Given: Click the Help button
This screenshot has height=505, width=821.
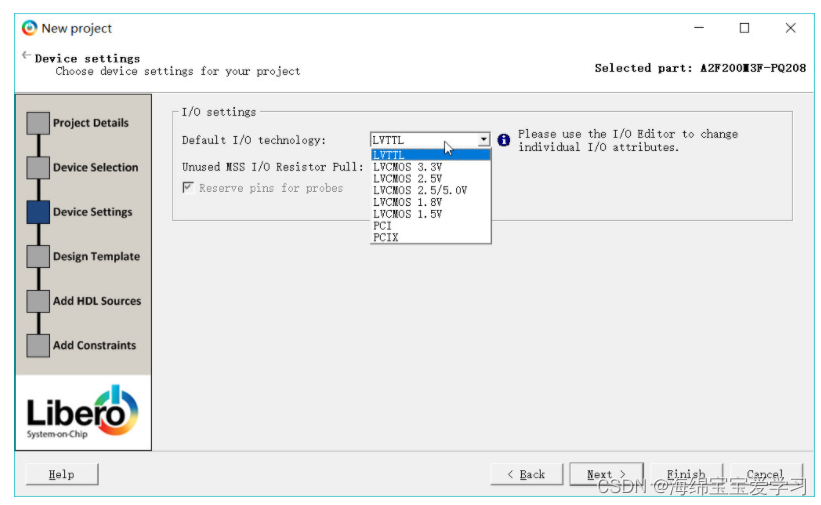Looking at the screenshot, I should 62,474.
